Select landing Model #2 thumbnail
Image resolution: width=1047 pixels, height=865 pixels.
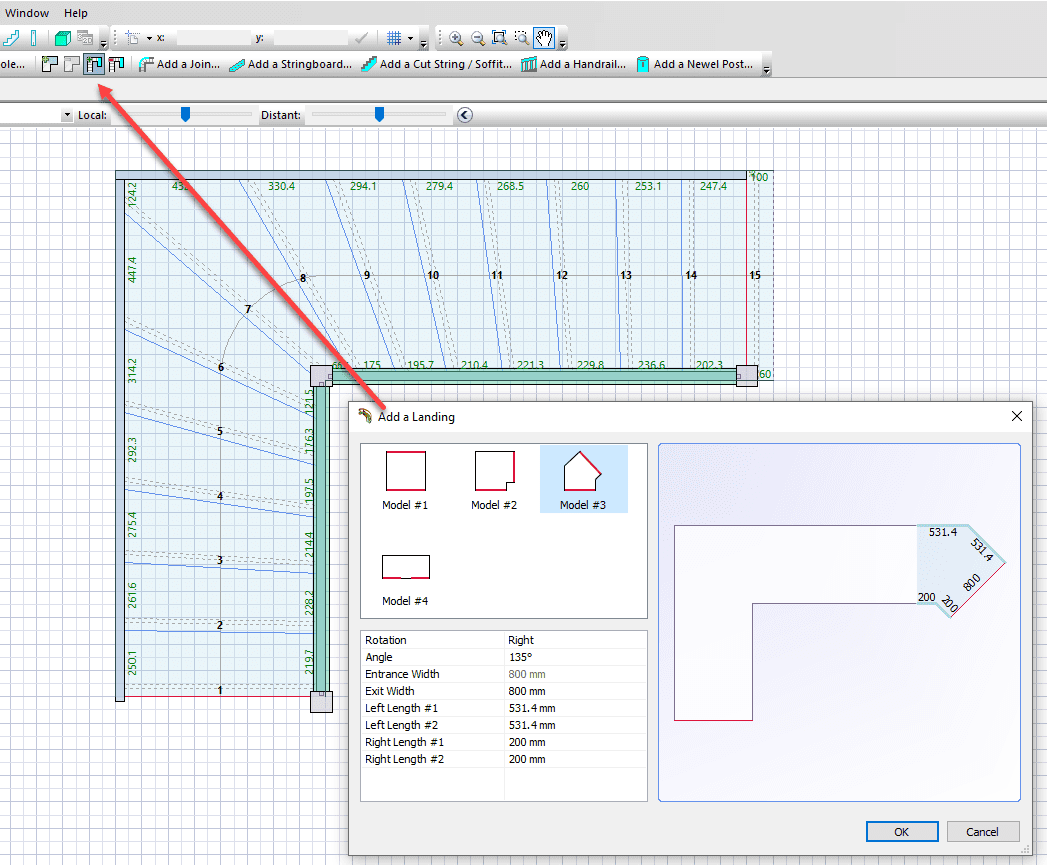pyautogui.click(x=494, y=480)
